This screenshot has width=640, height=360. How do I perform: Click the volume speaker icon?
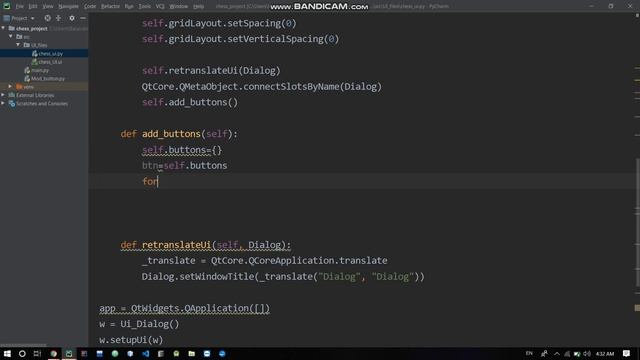(x=587, y=354)
